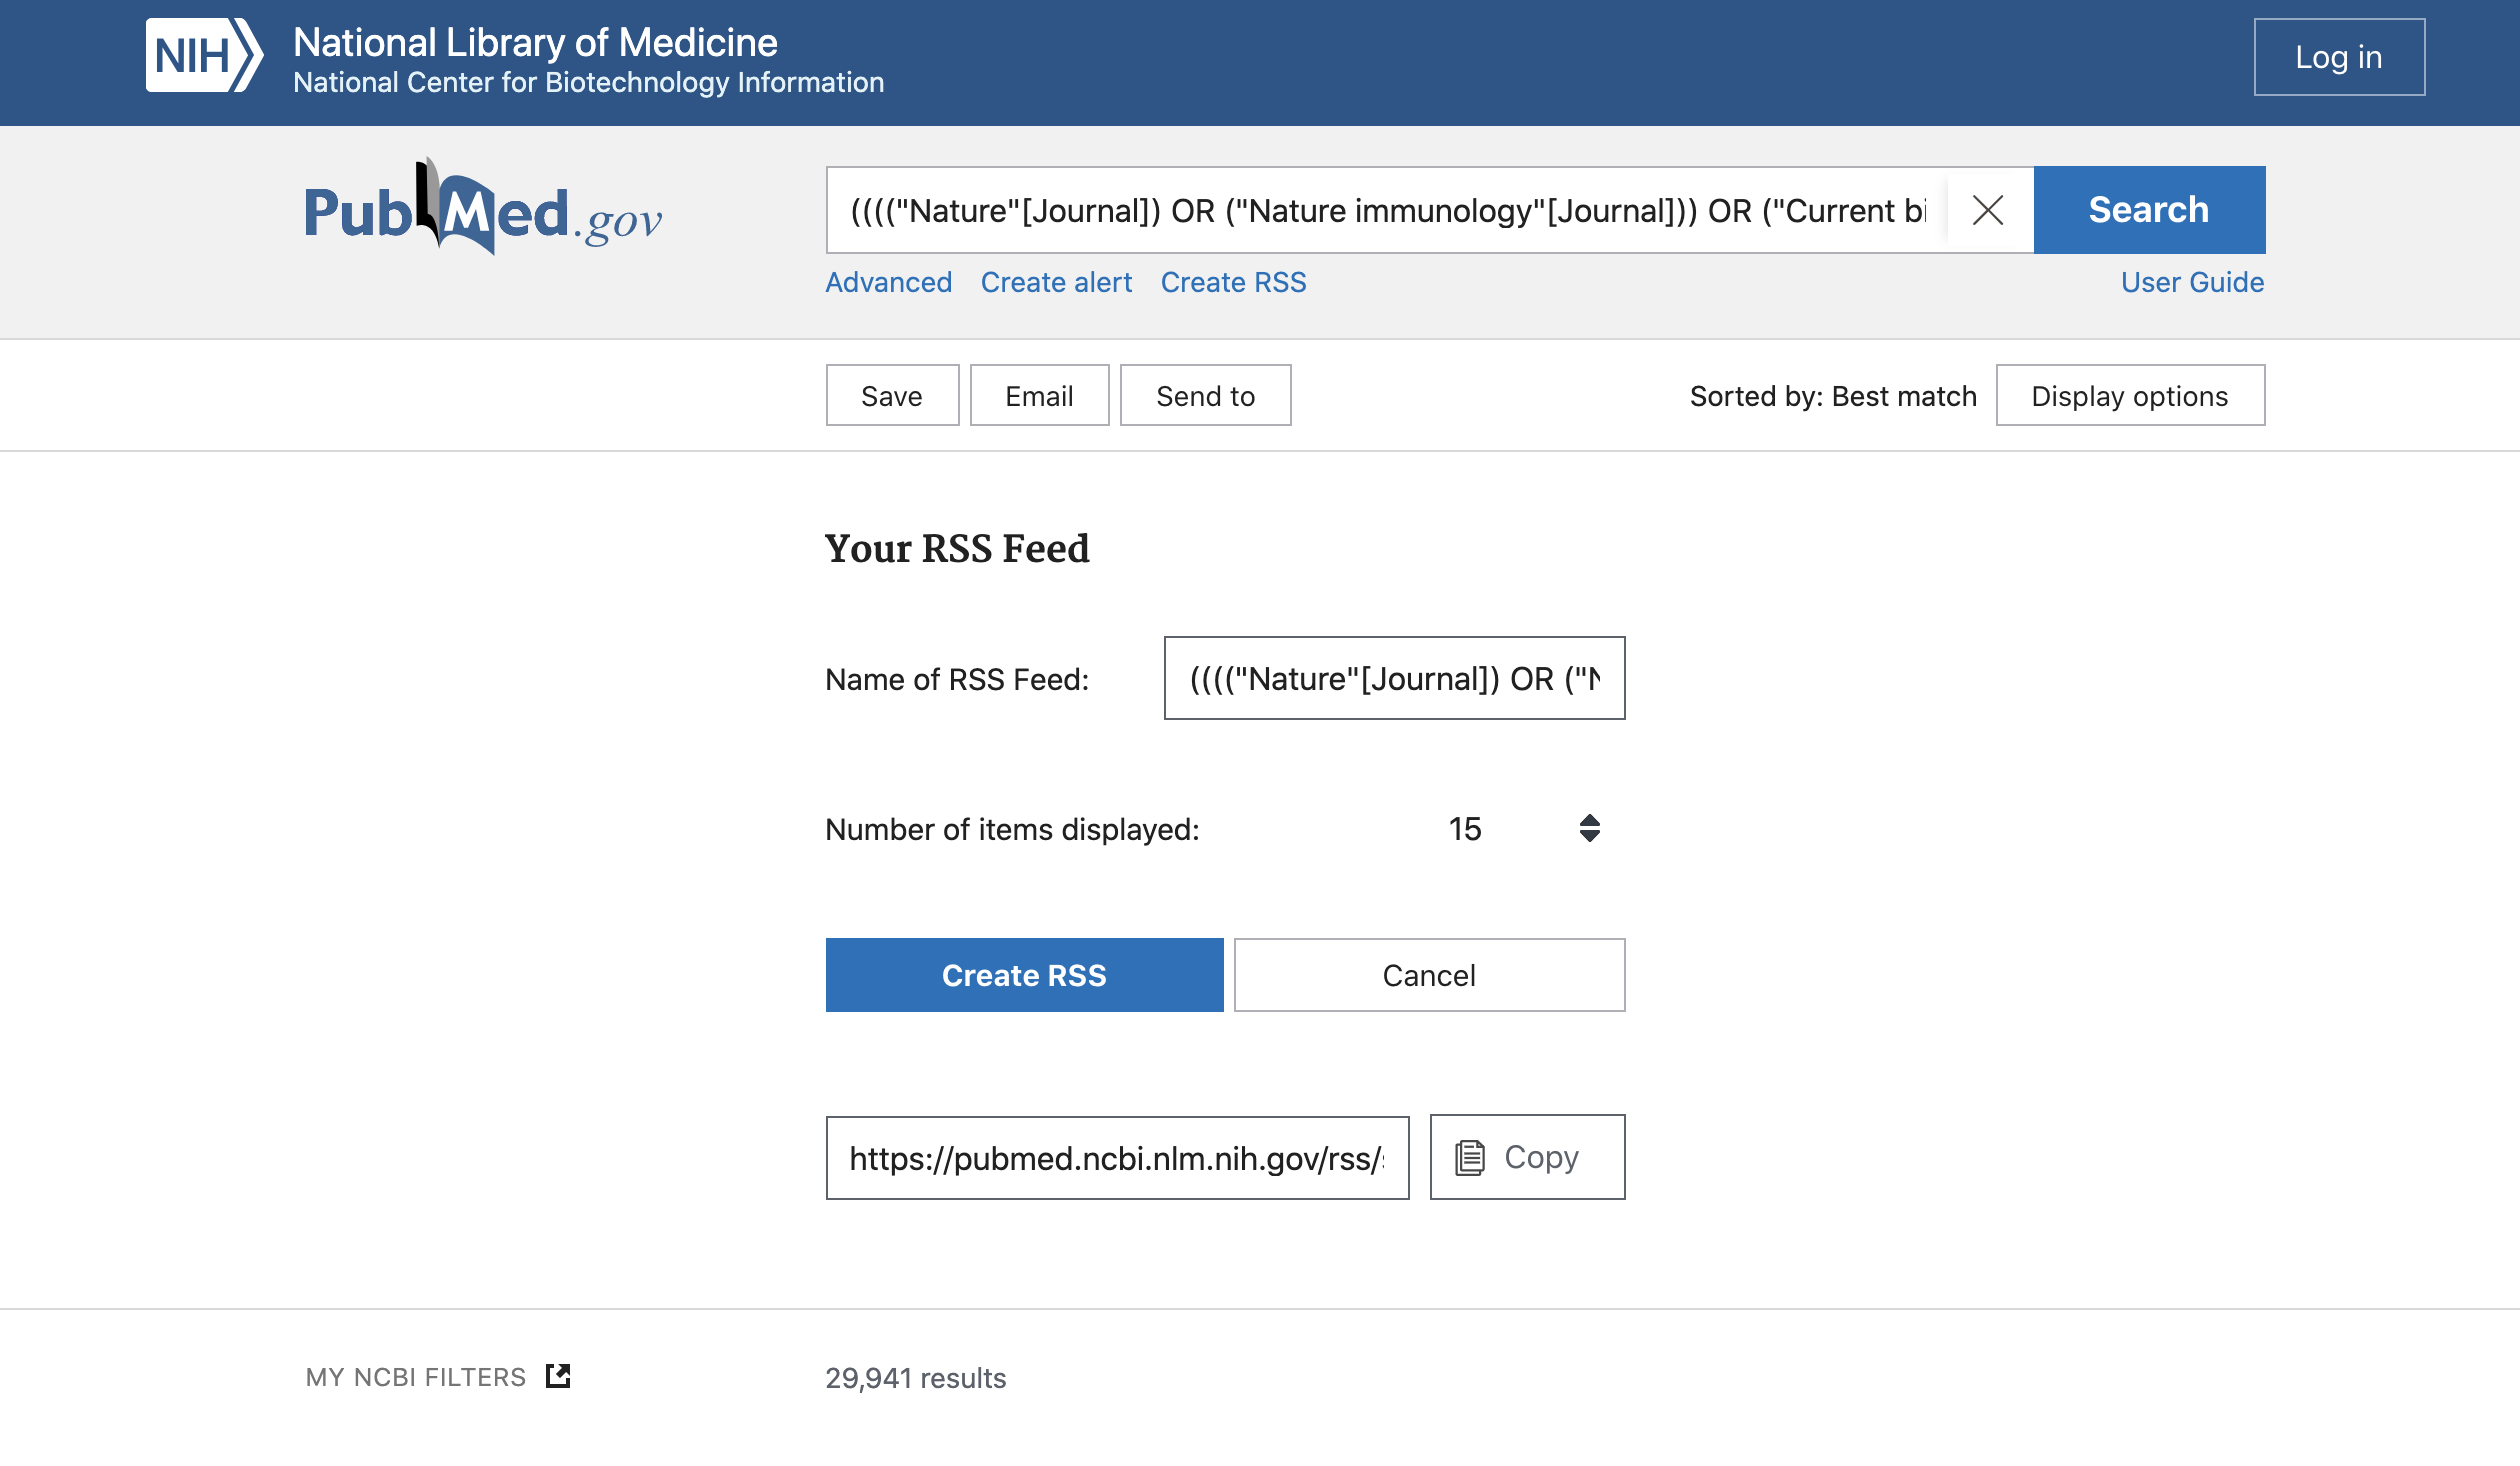2520x1466 pixels.
Task: Click the Log in button
Action: pos(2338,57)
